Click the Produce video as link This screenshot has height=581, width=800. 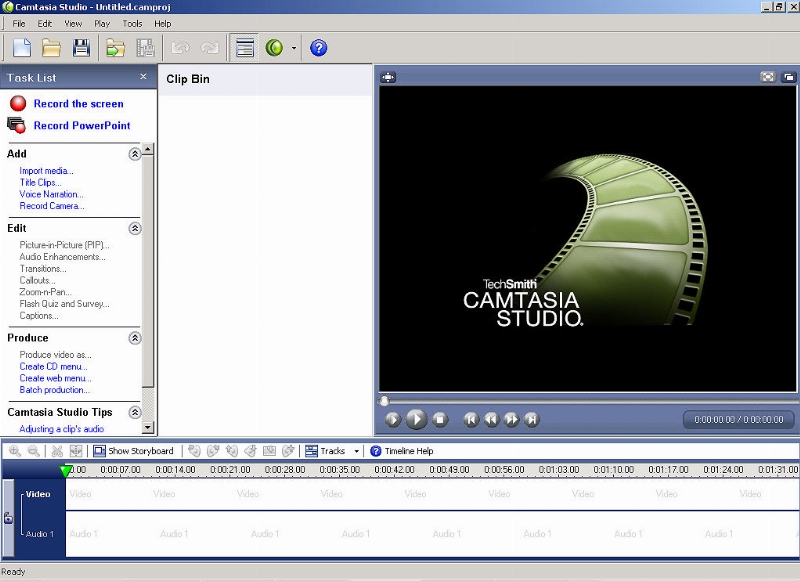tap(55, 355)
